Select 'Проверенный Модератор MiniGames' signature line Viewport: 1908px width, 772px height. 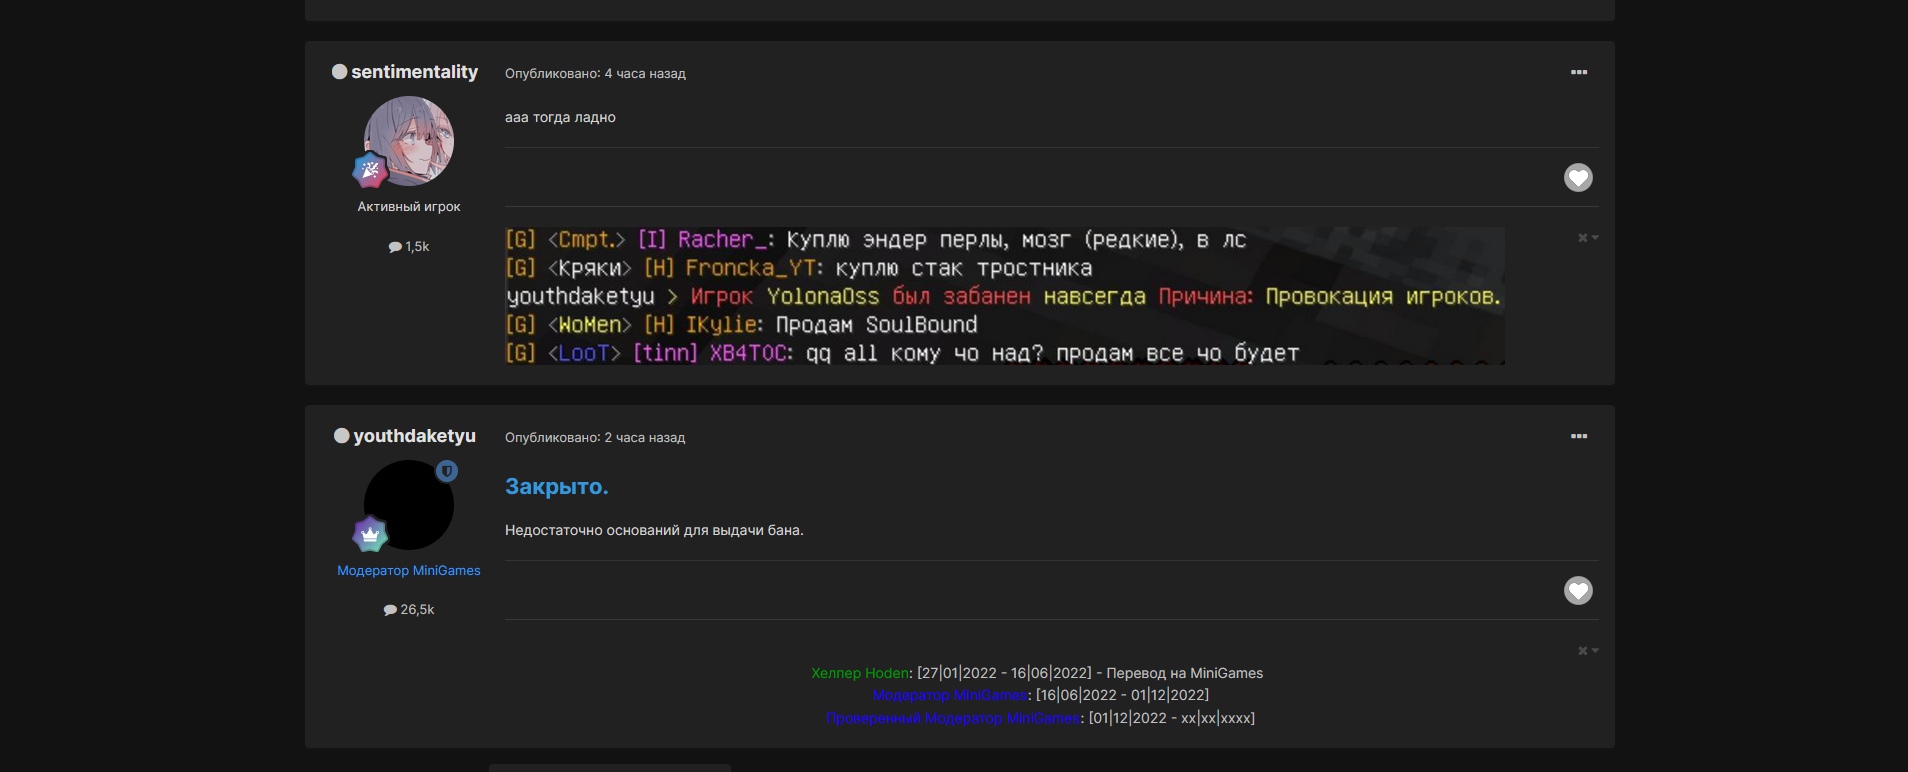[x=1040, y=718]
